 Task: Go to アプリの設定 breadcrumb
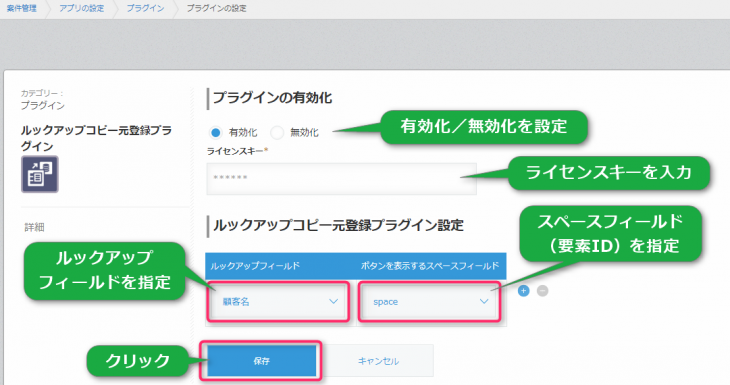[81, 8]
